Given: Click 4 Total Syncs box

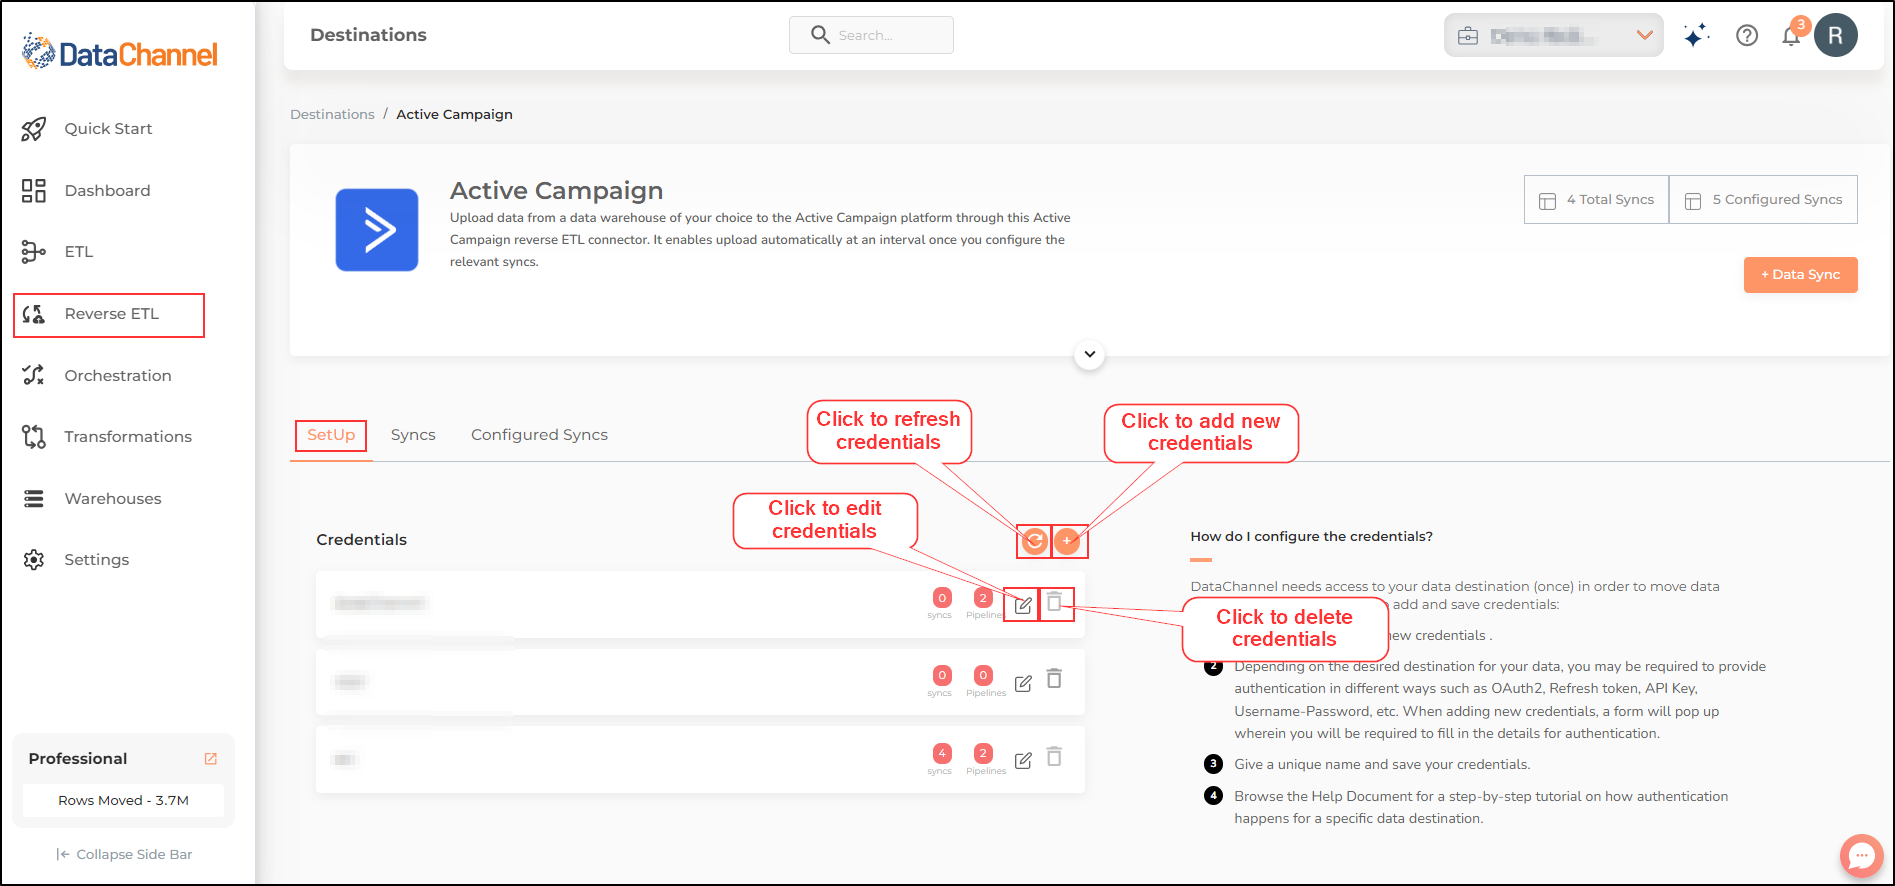Looking at the screenshot, I should click(x=1596, y=200).
